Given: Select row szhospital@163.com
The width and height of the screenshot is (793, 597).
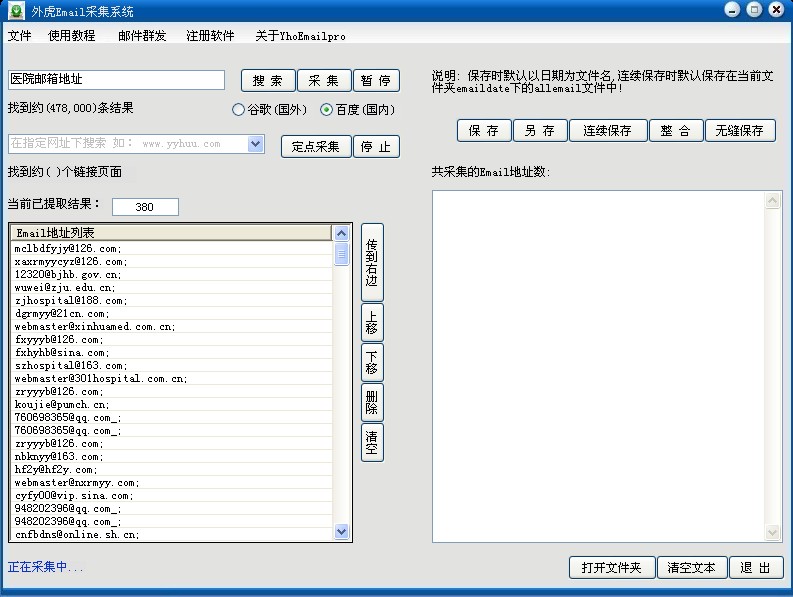Looking at the screenshot, I should tap(171, 365).
